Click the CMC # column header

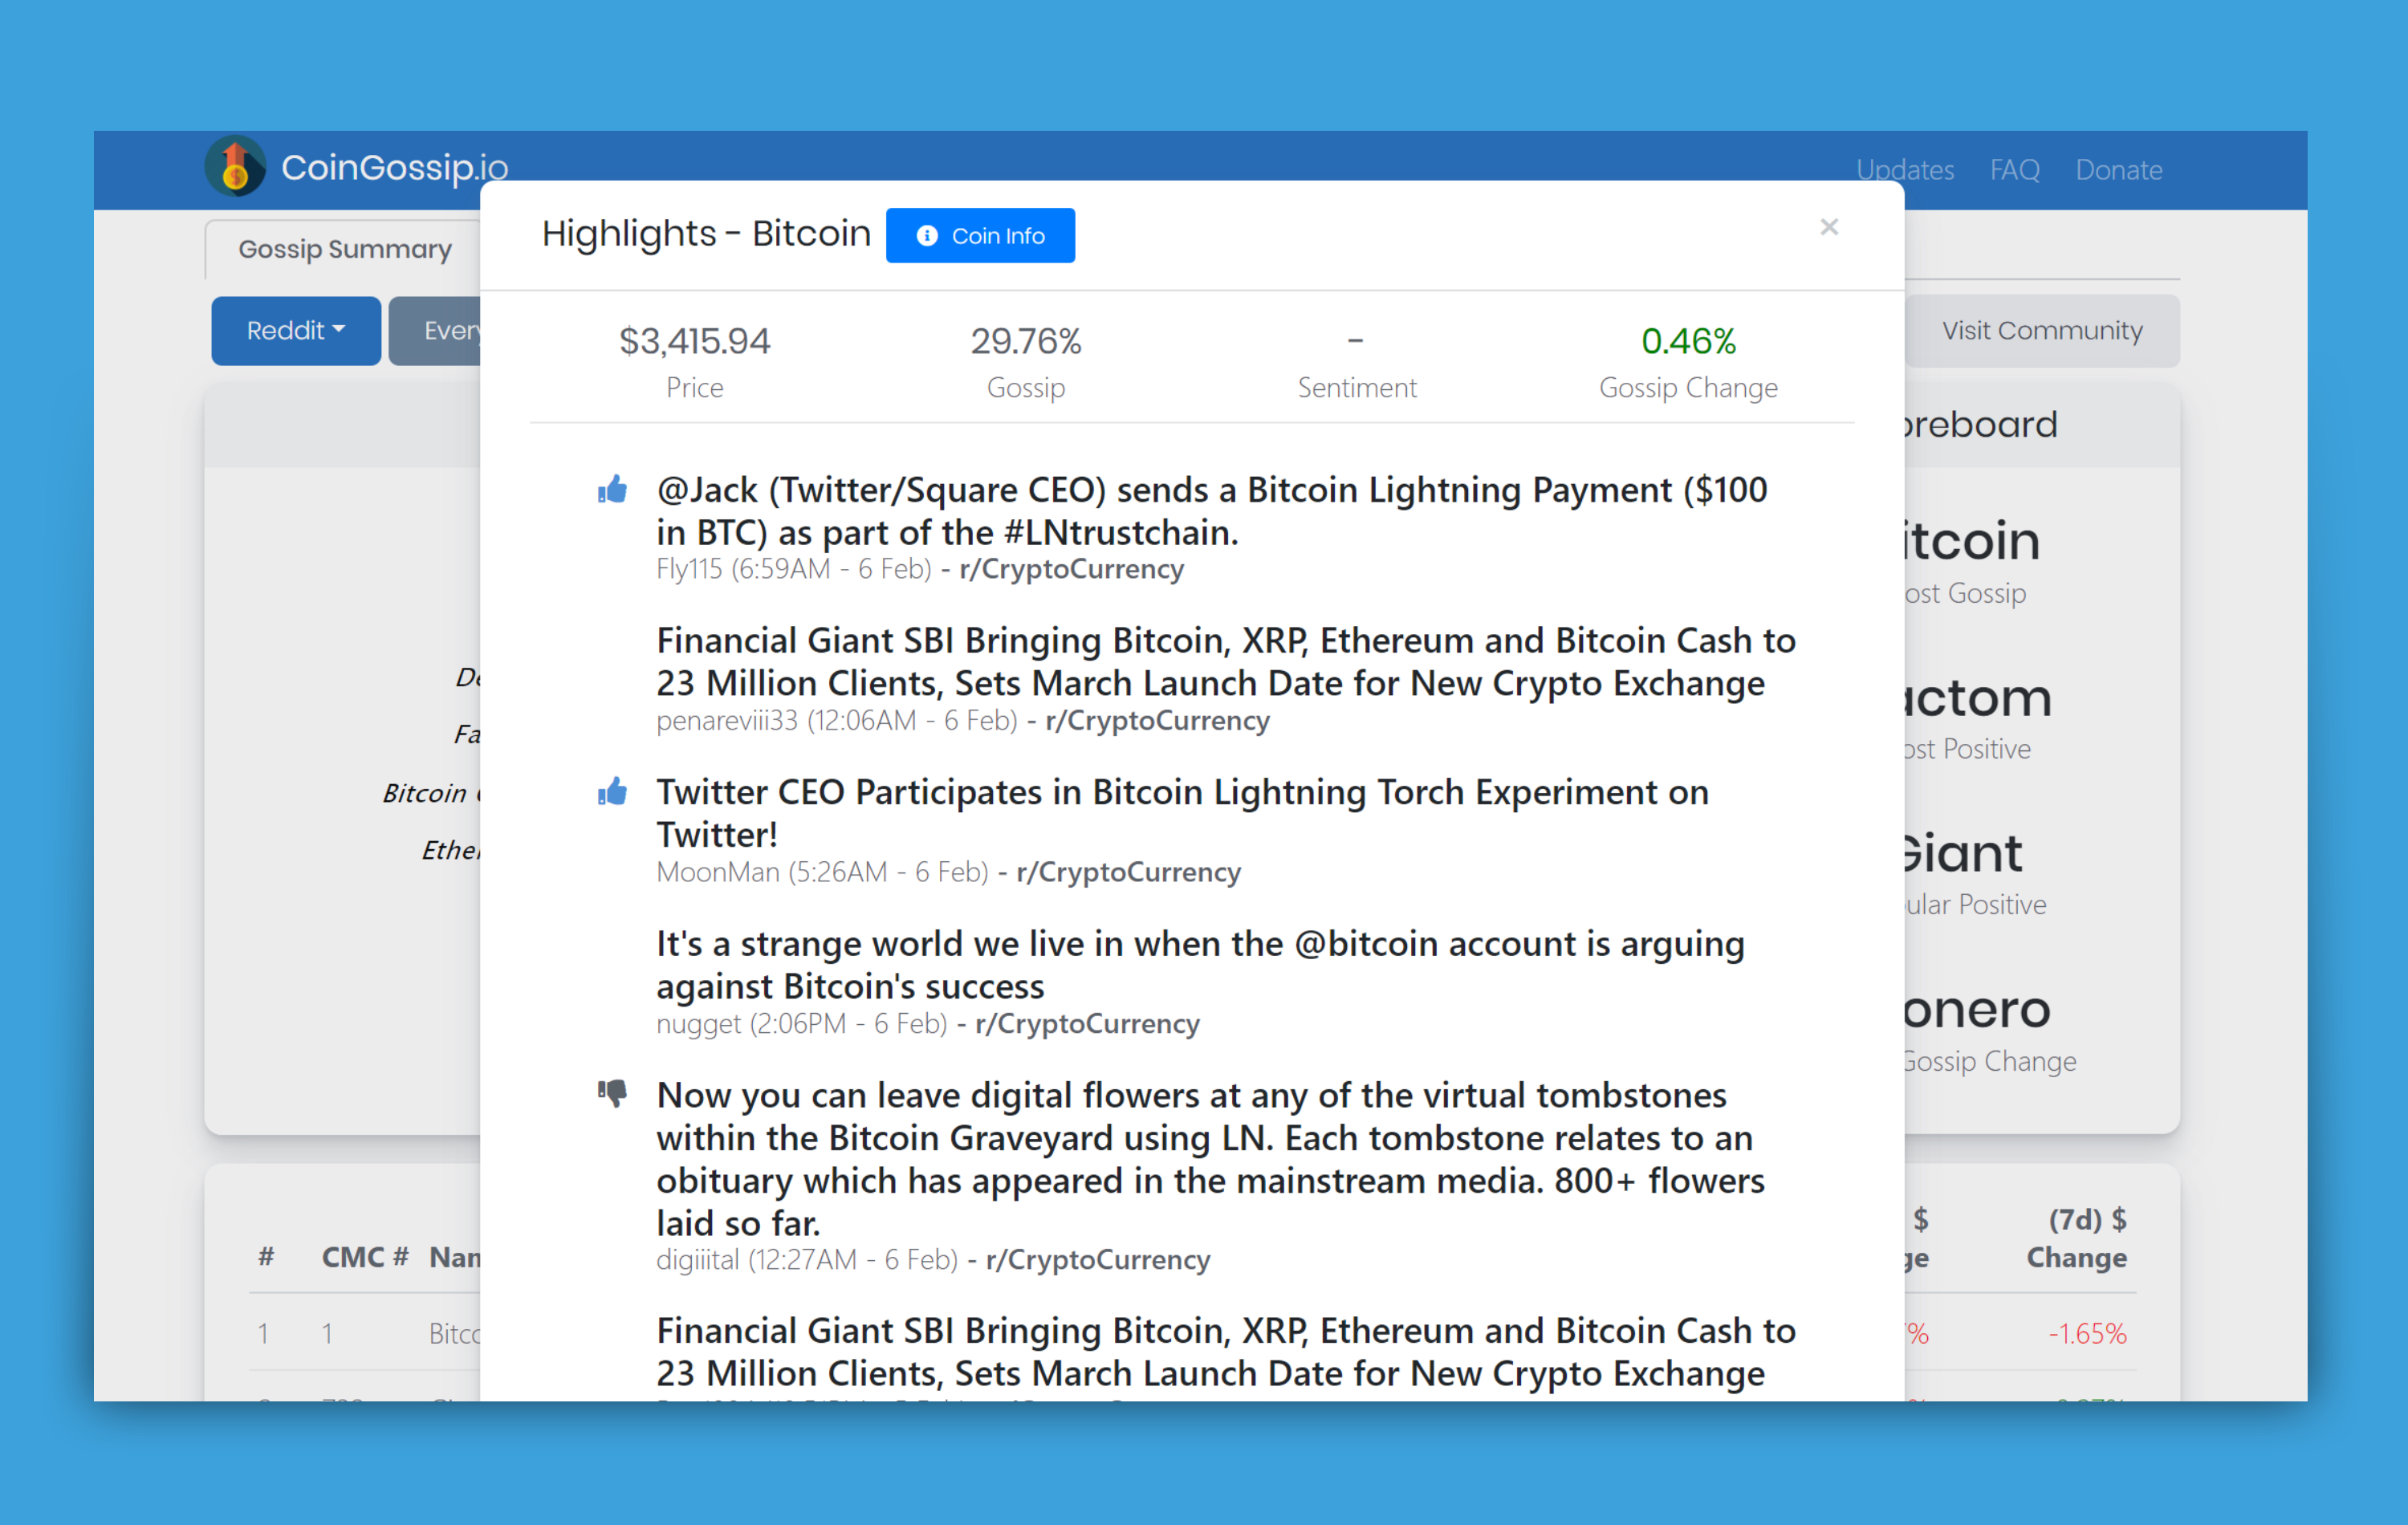pyautogui.click(x=365, y=1257)
